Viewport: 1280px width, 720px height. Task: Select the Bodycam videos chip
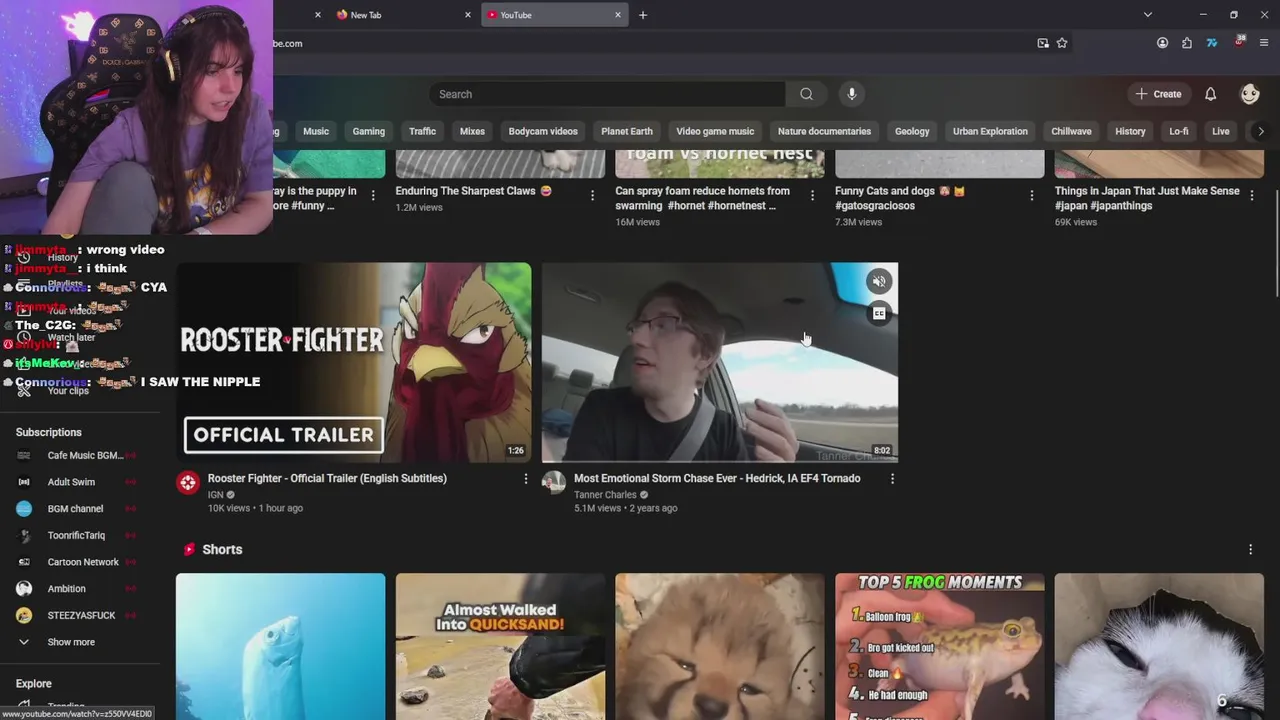tap(543, 131)
